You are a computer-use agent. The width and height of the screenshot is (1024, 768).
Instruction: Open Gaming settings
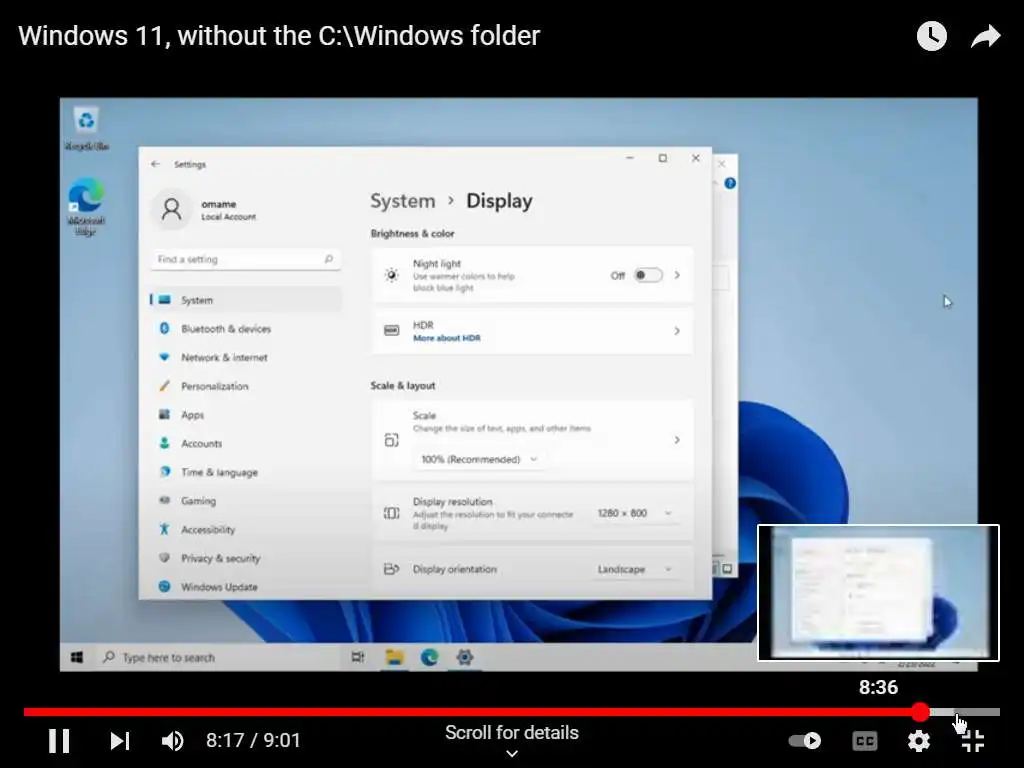coord(246,501)
